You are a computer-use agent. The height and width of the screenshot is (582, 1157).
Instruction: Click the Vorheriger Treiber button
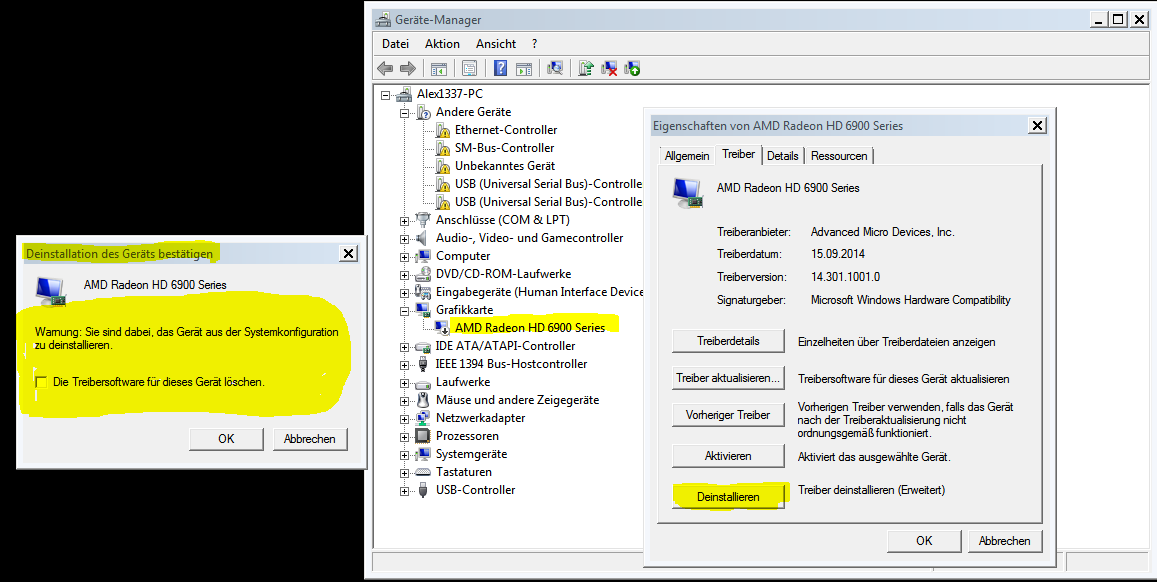[x=728, y=415]
